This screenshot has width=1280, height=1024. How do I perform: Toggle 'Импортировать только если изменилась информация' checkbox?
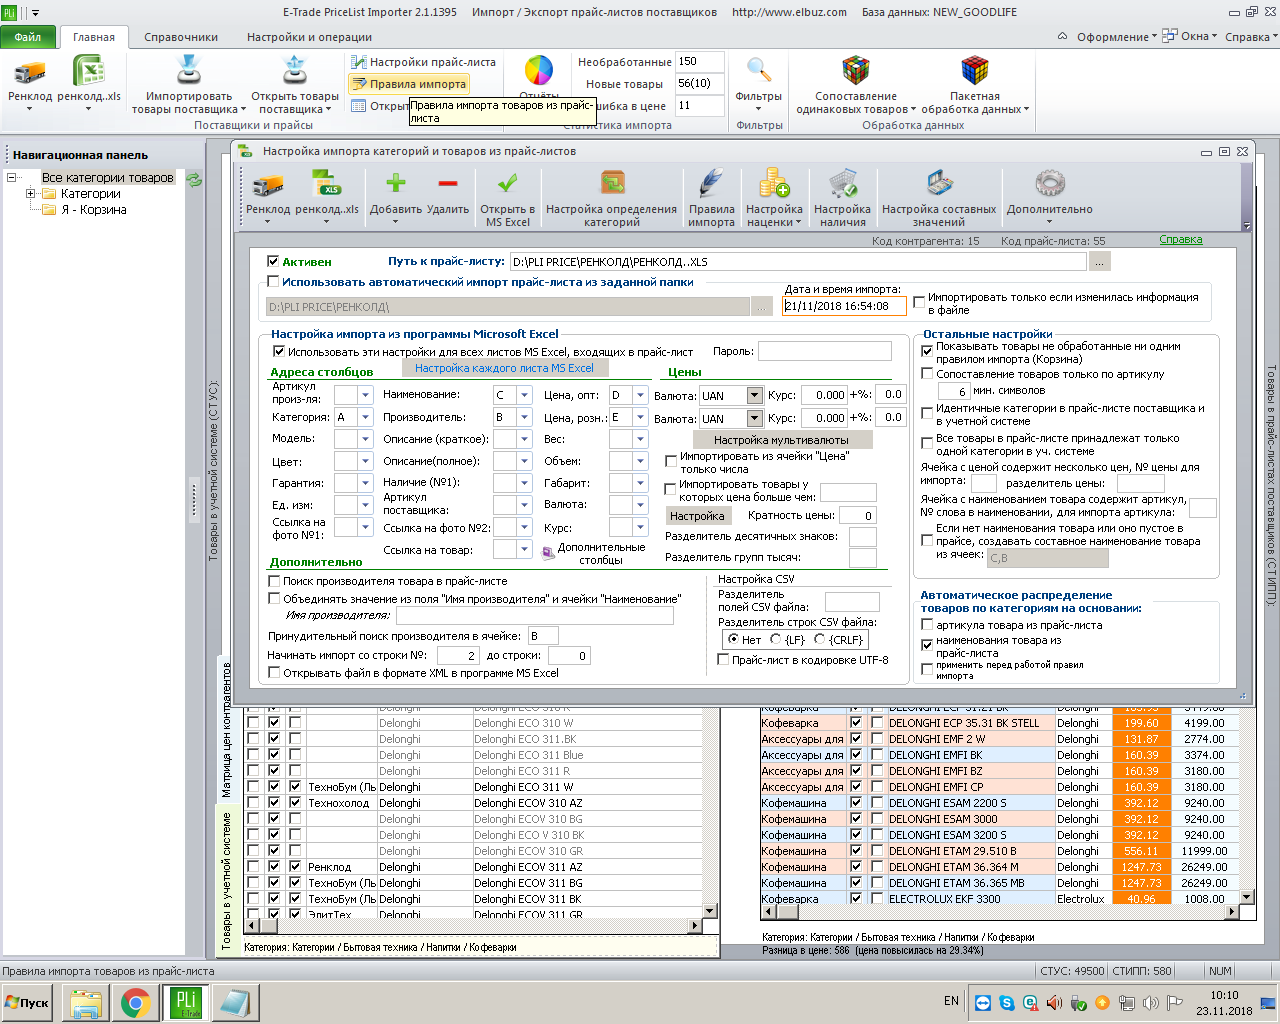[x=919, y=303]
